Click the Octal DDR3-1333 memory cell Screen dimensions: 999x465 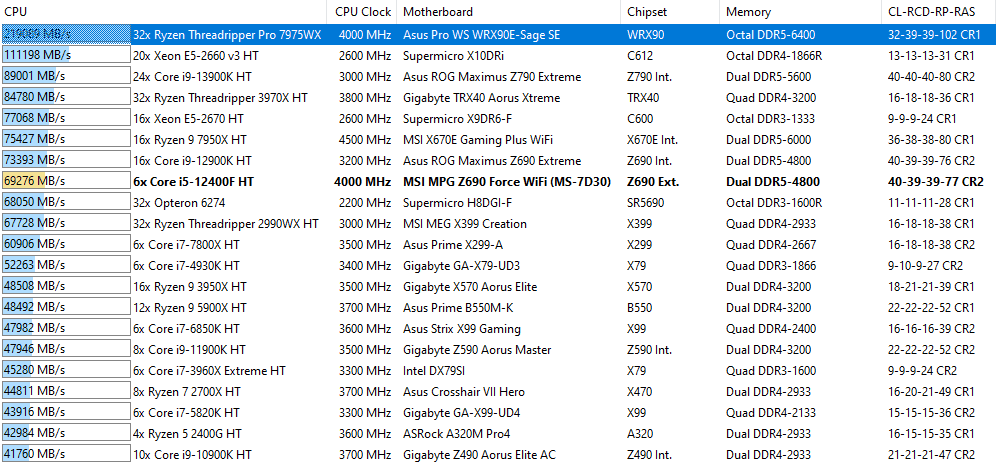pyautogui.click(x=771, y=118)
